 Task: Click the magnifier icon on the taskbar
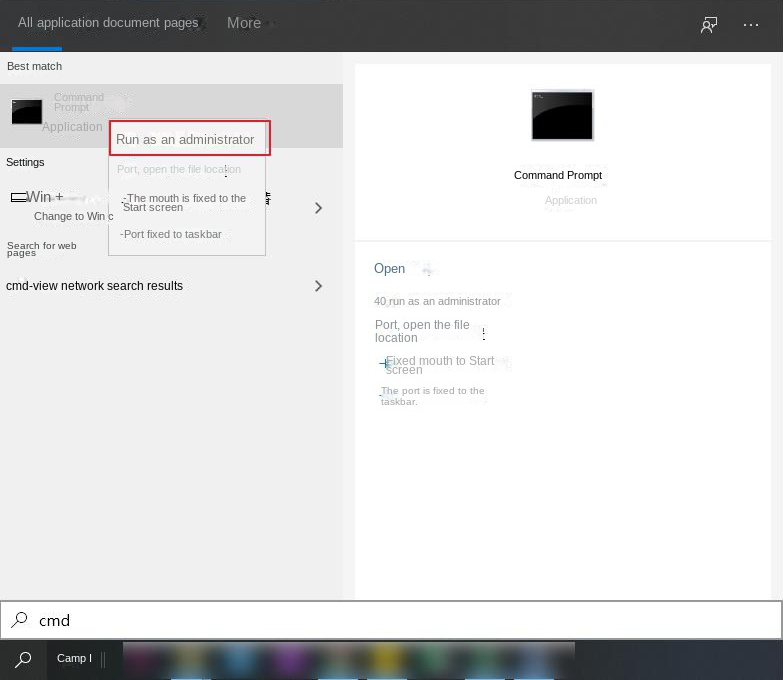tap(23, 659)
